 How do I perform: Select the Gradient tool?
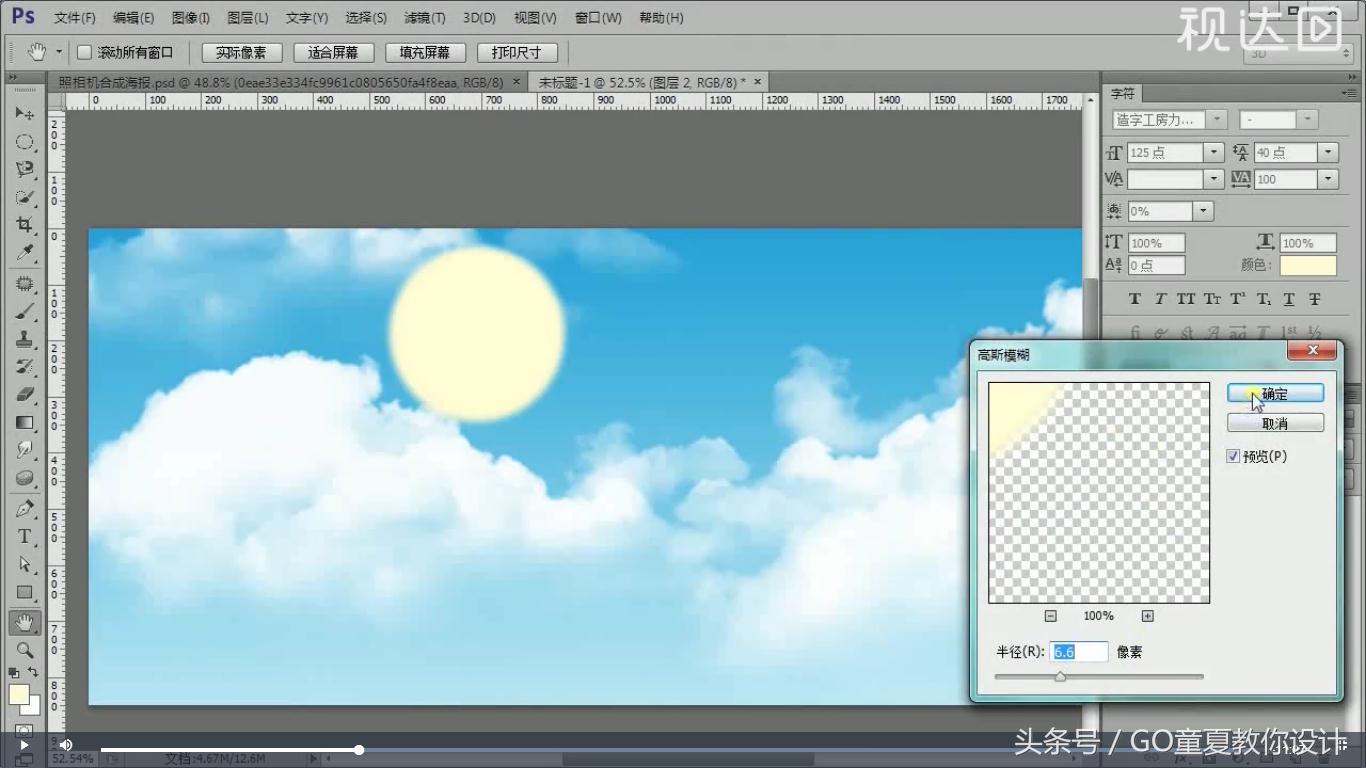point(25,422)
